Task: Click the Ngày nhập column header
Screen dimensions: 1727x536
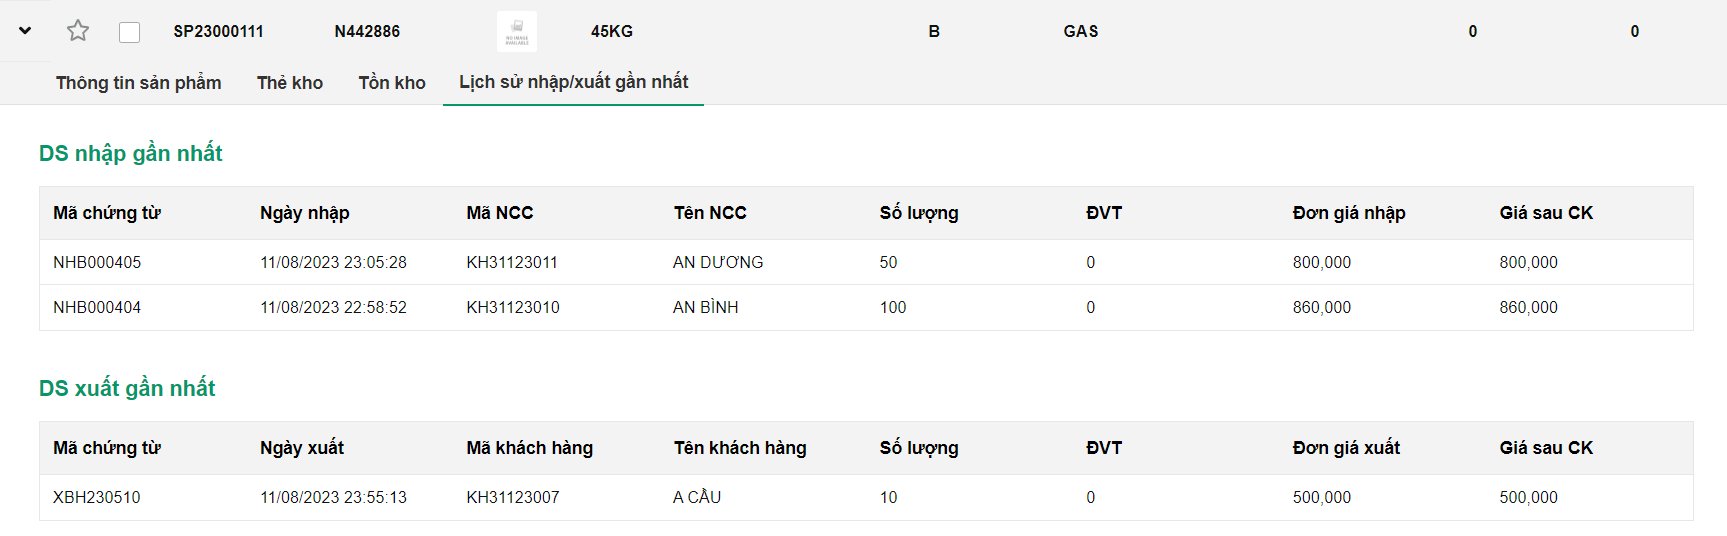Action: (x=305, y=213)
